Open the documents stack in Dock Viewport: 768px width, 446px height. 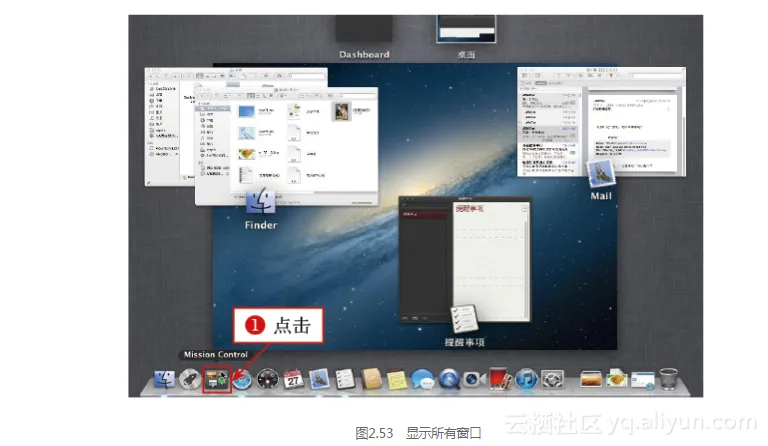[x=617, y=379]
